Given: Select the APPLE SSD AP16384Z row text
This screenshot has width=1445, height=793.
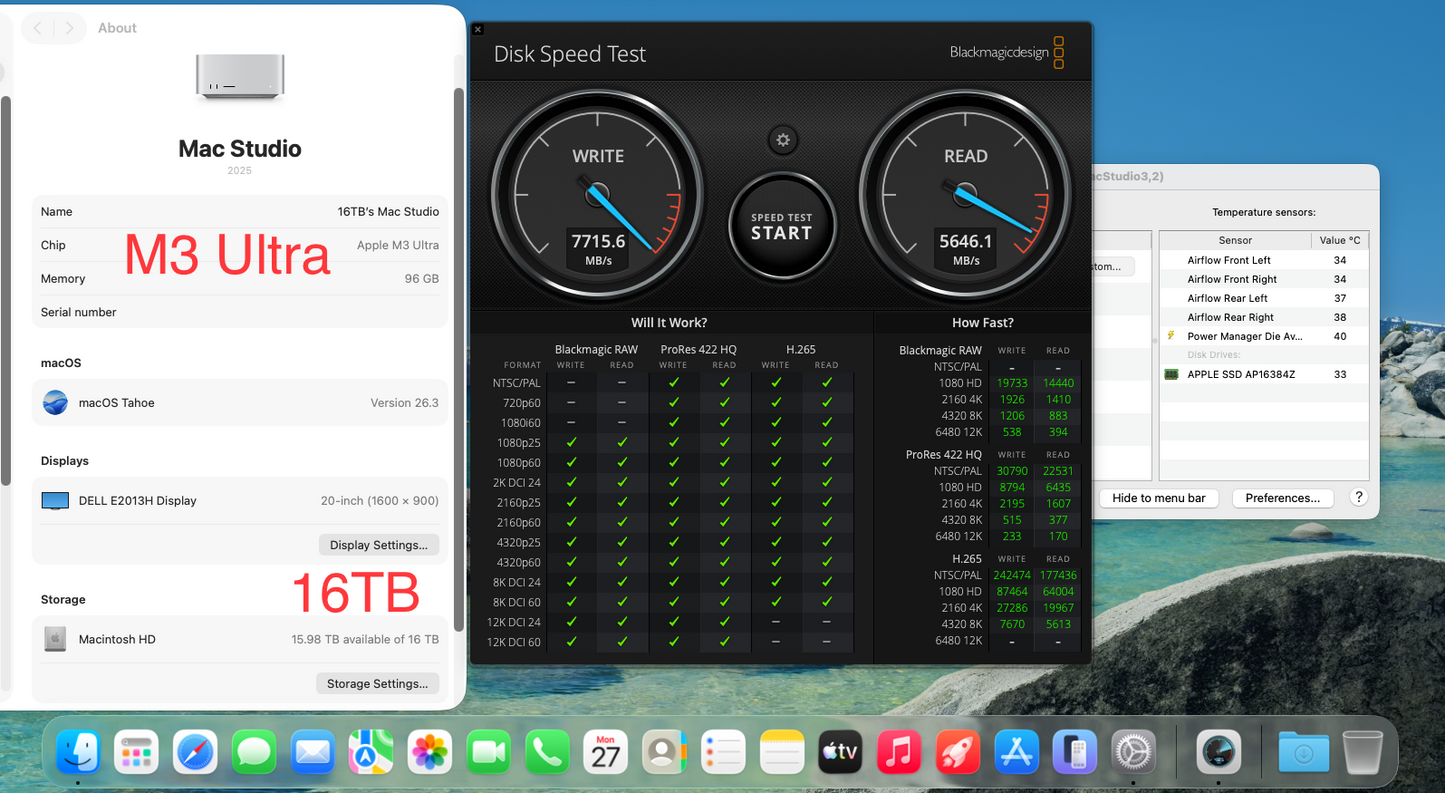Looking at the screenshot, I should click(1241, 374).
